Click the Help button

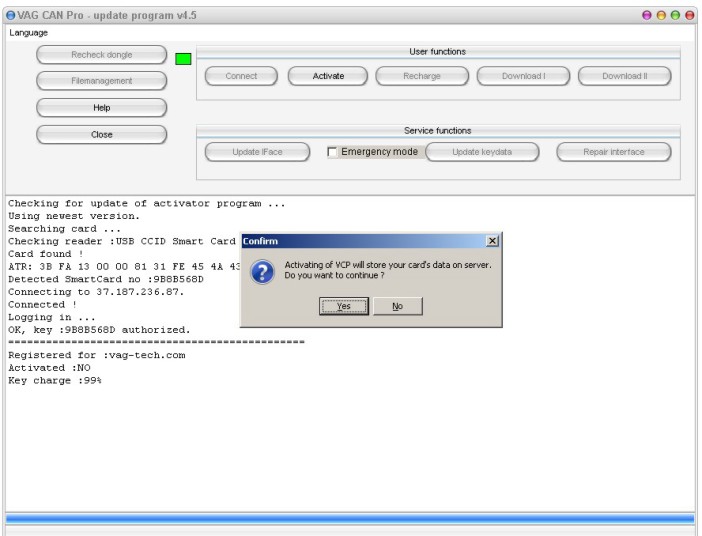click(x=102, y=107)
